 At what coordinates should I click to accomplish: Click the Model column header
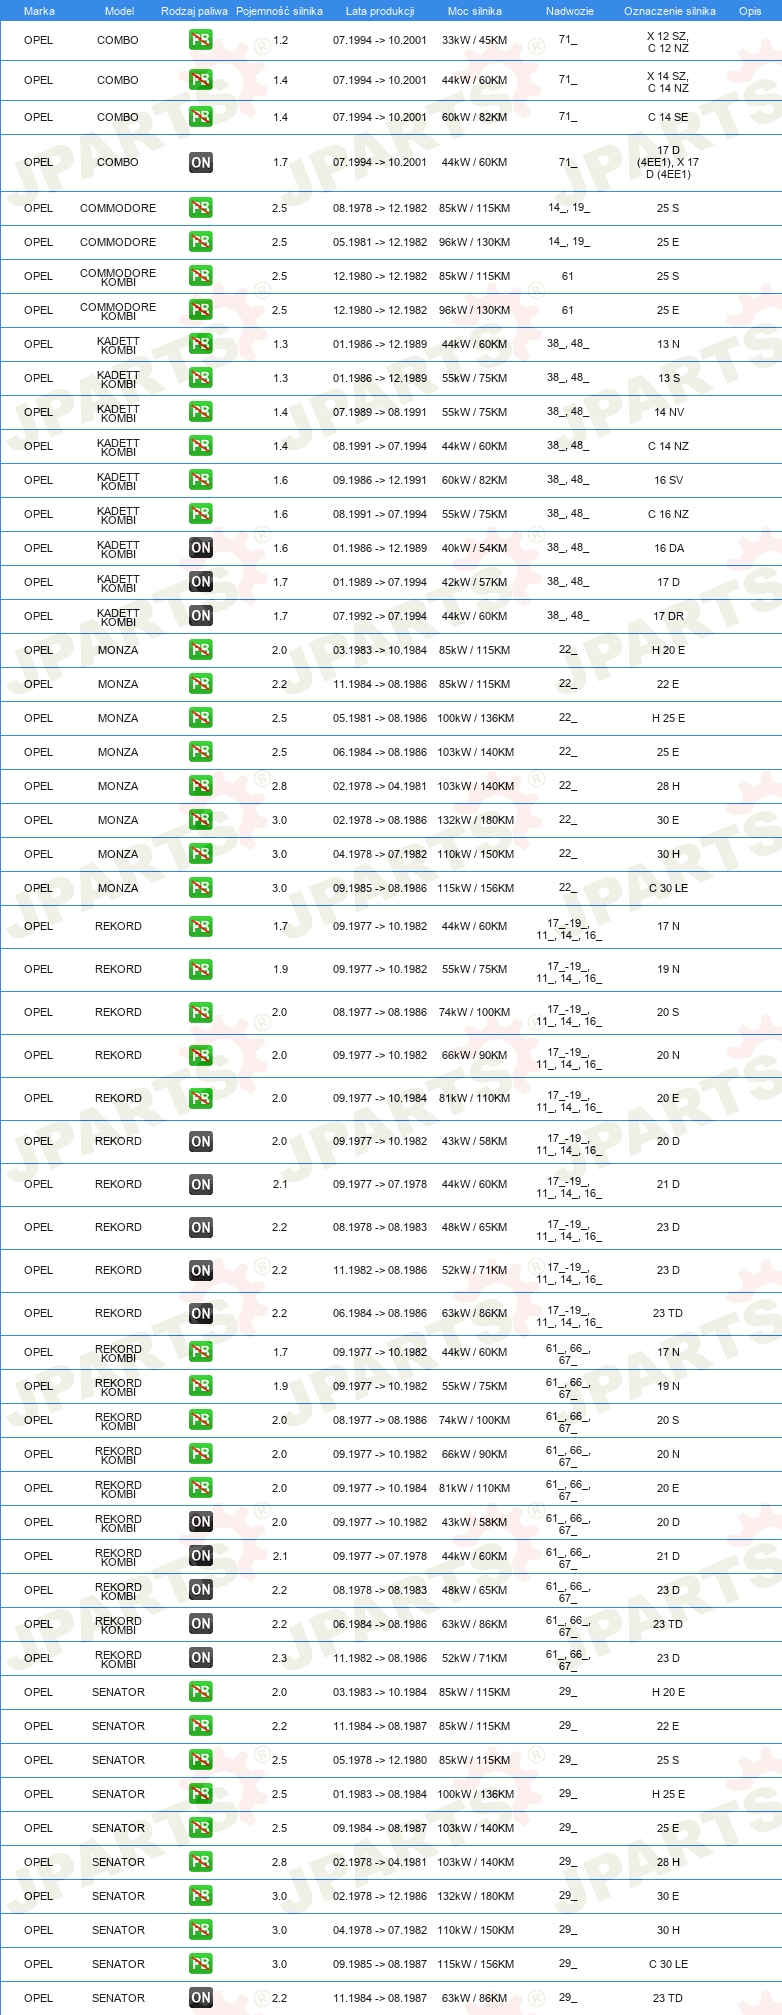pos(119,11)
